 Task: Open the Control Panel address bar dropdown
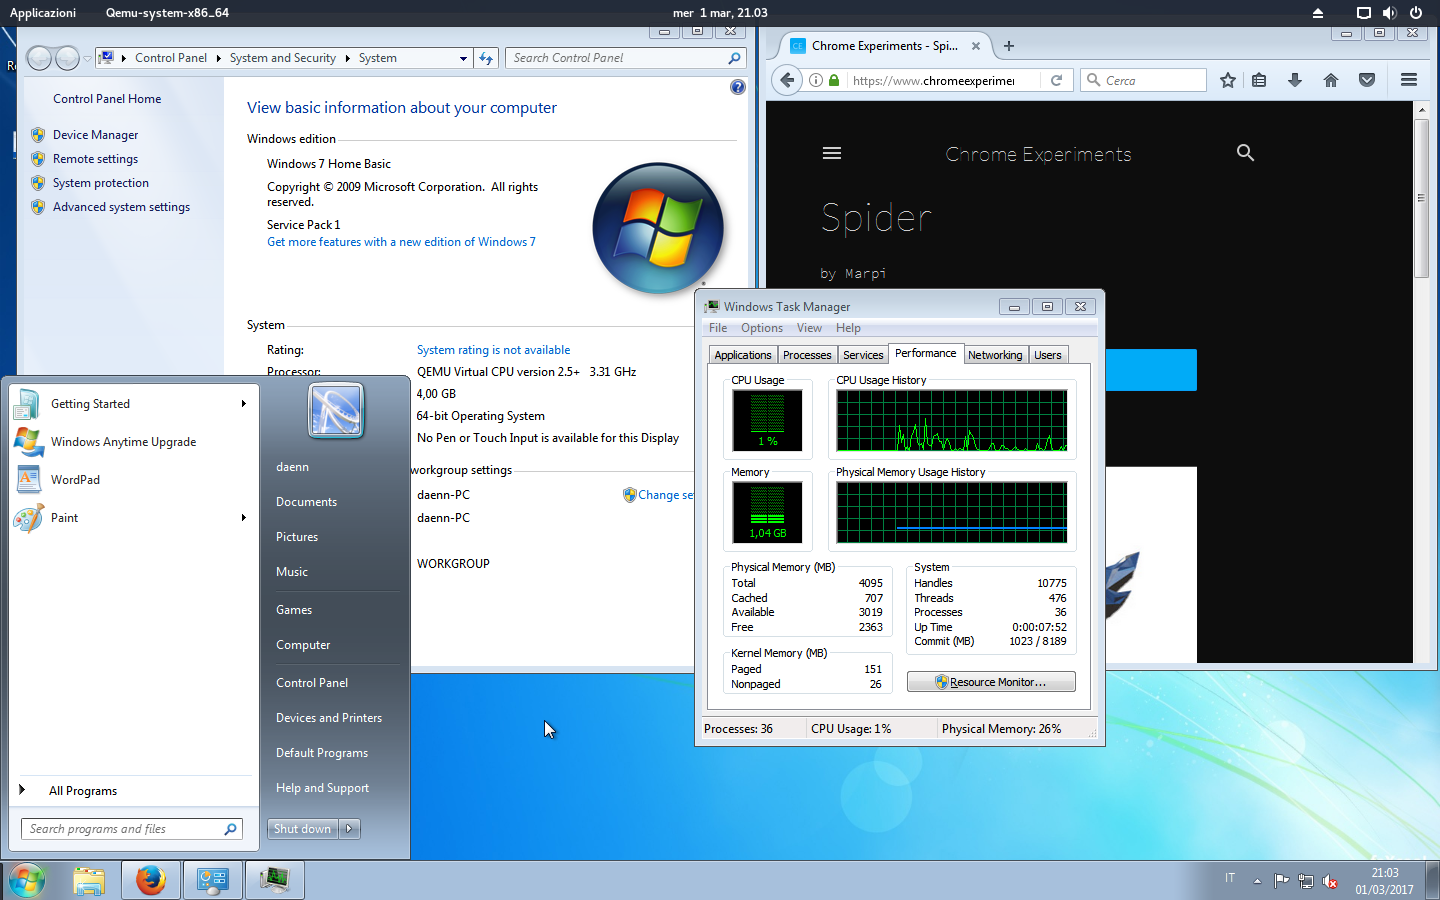coord(463,58)
